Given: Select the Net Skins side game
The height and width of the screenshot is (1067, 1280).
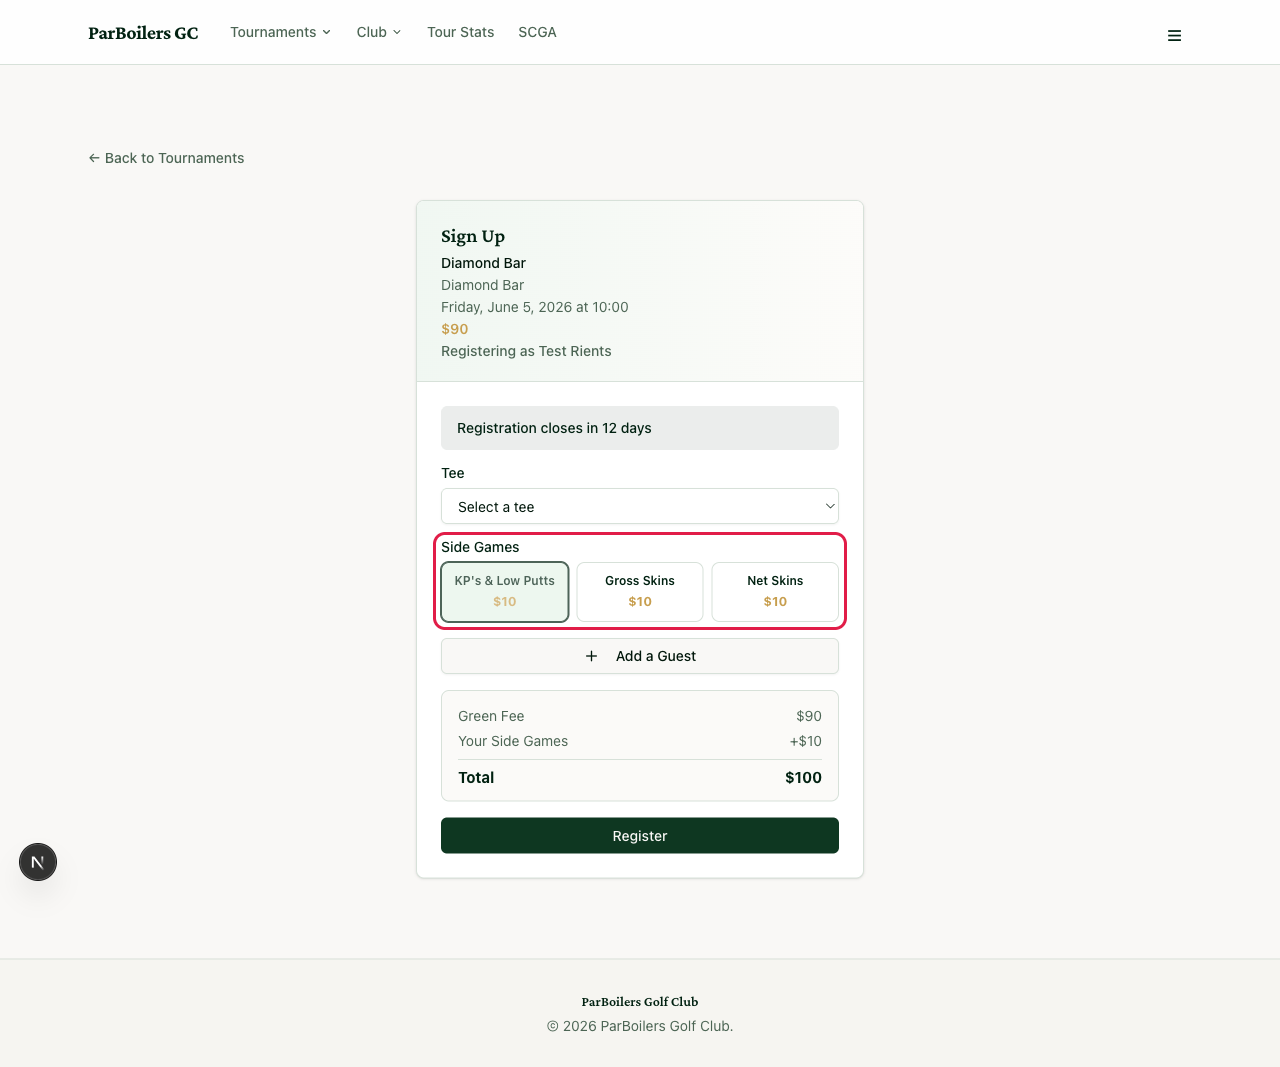Looking at the screenshot, I should tap(775, 592).
